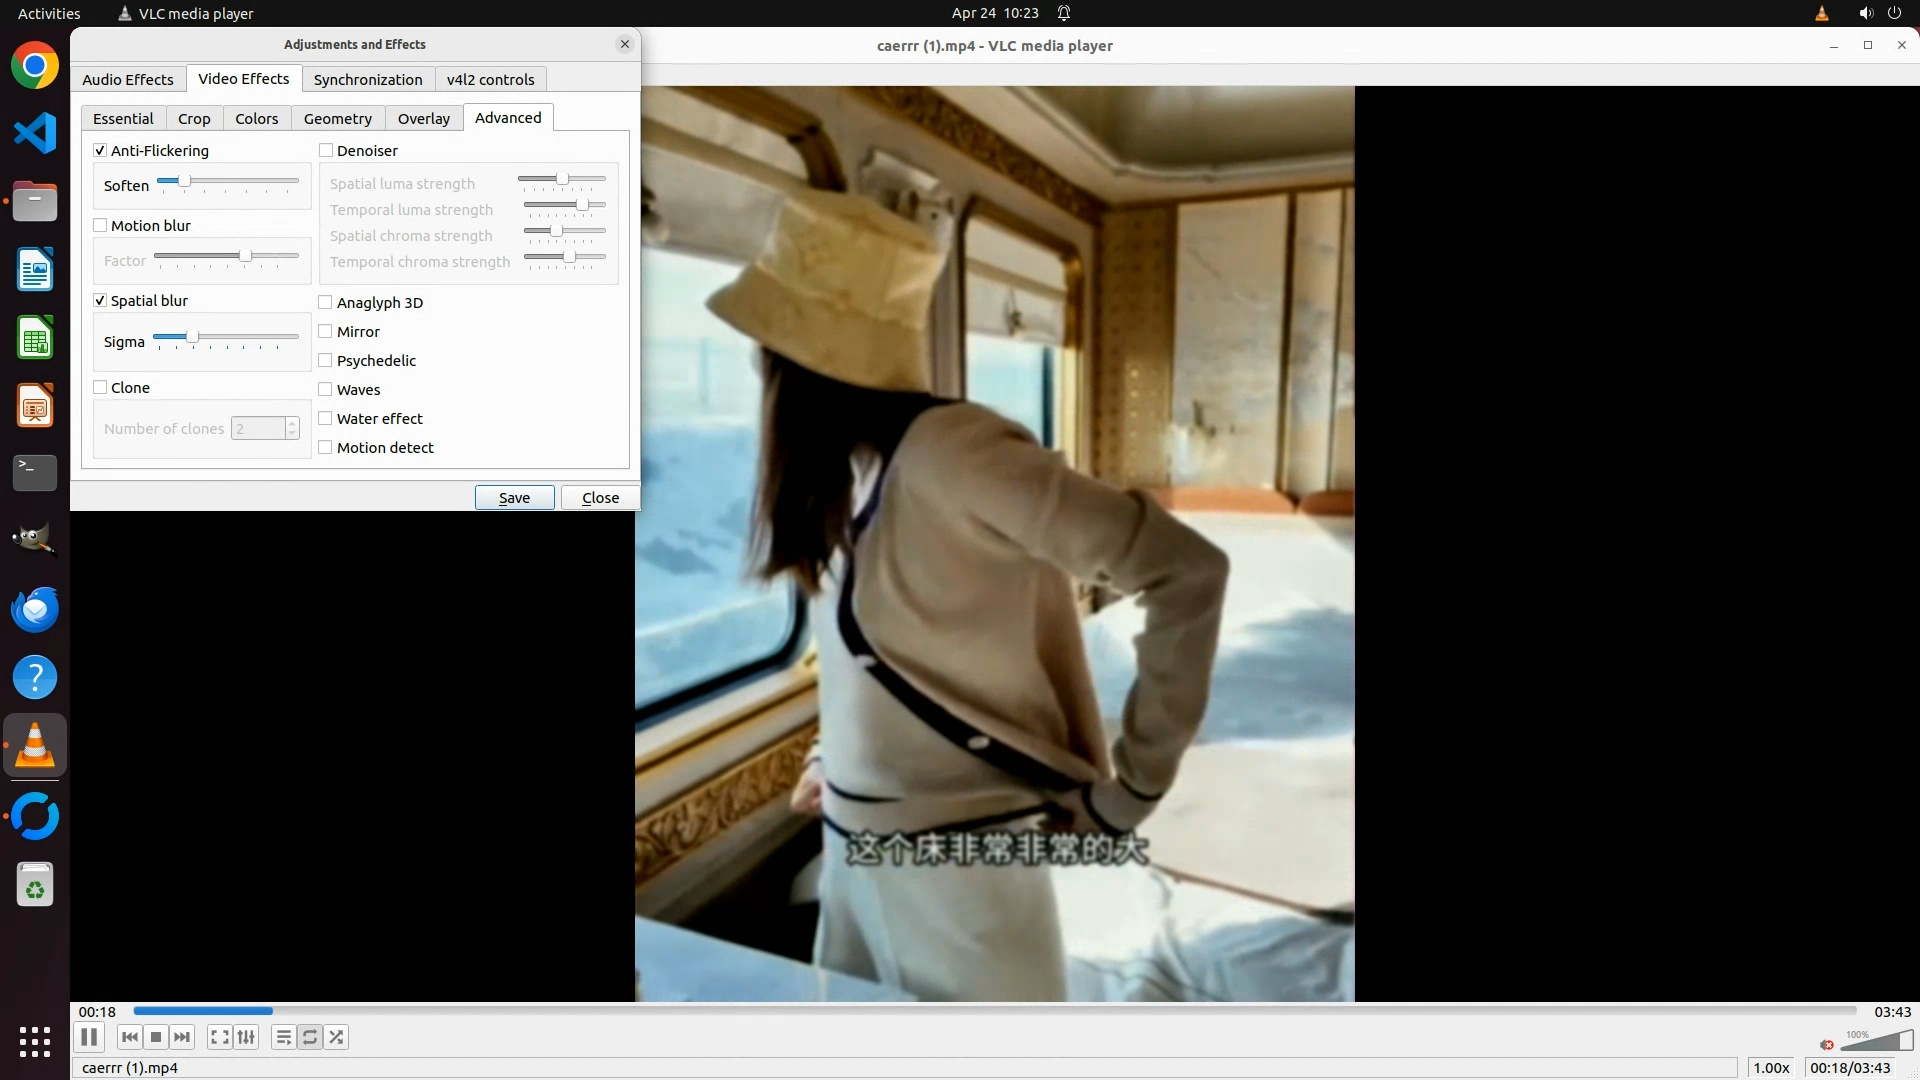Skip to next media track

coord(182,1037)
